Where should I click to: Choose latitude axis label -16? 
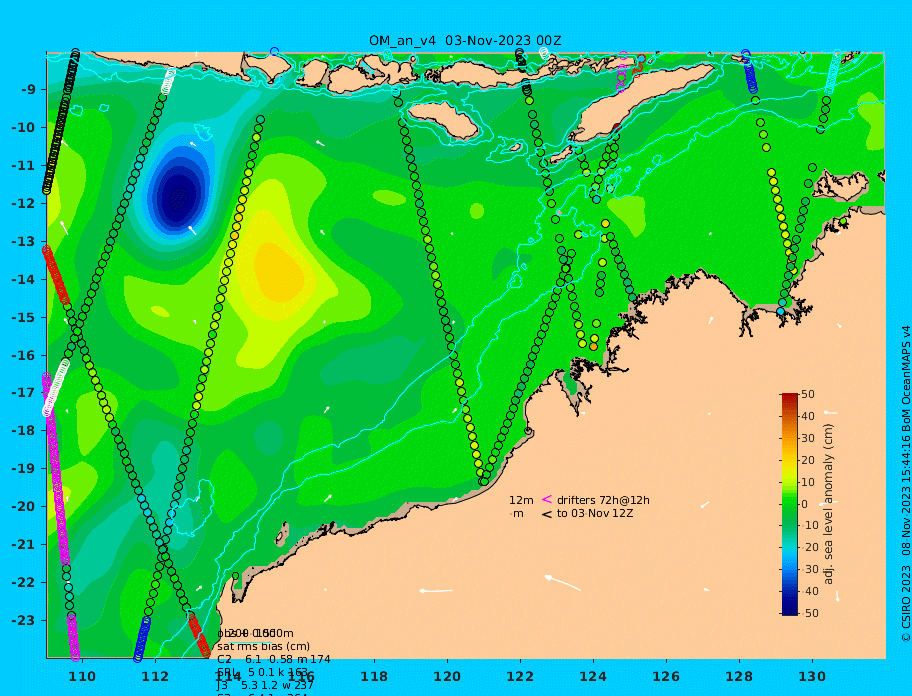(24, 355)
